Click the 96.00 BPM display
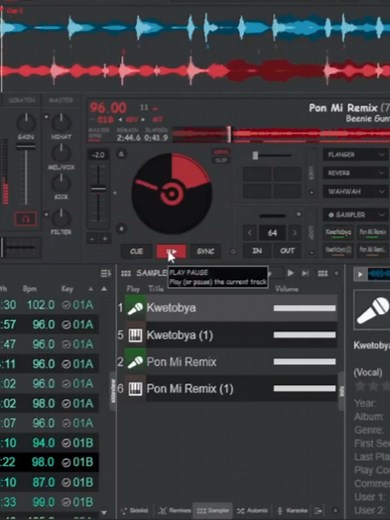This screenshot has height=520, width=390. point(108,108)
